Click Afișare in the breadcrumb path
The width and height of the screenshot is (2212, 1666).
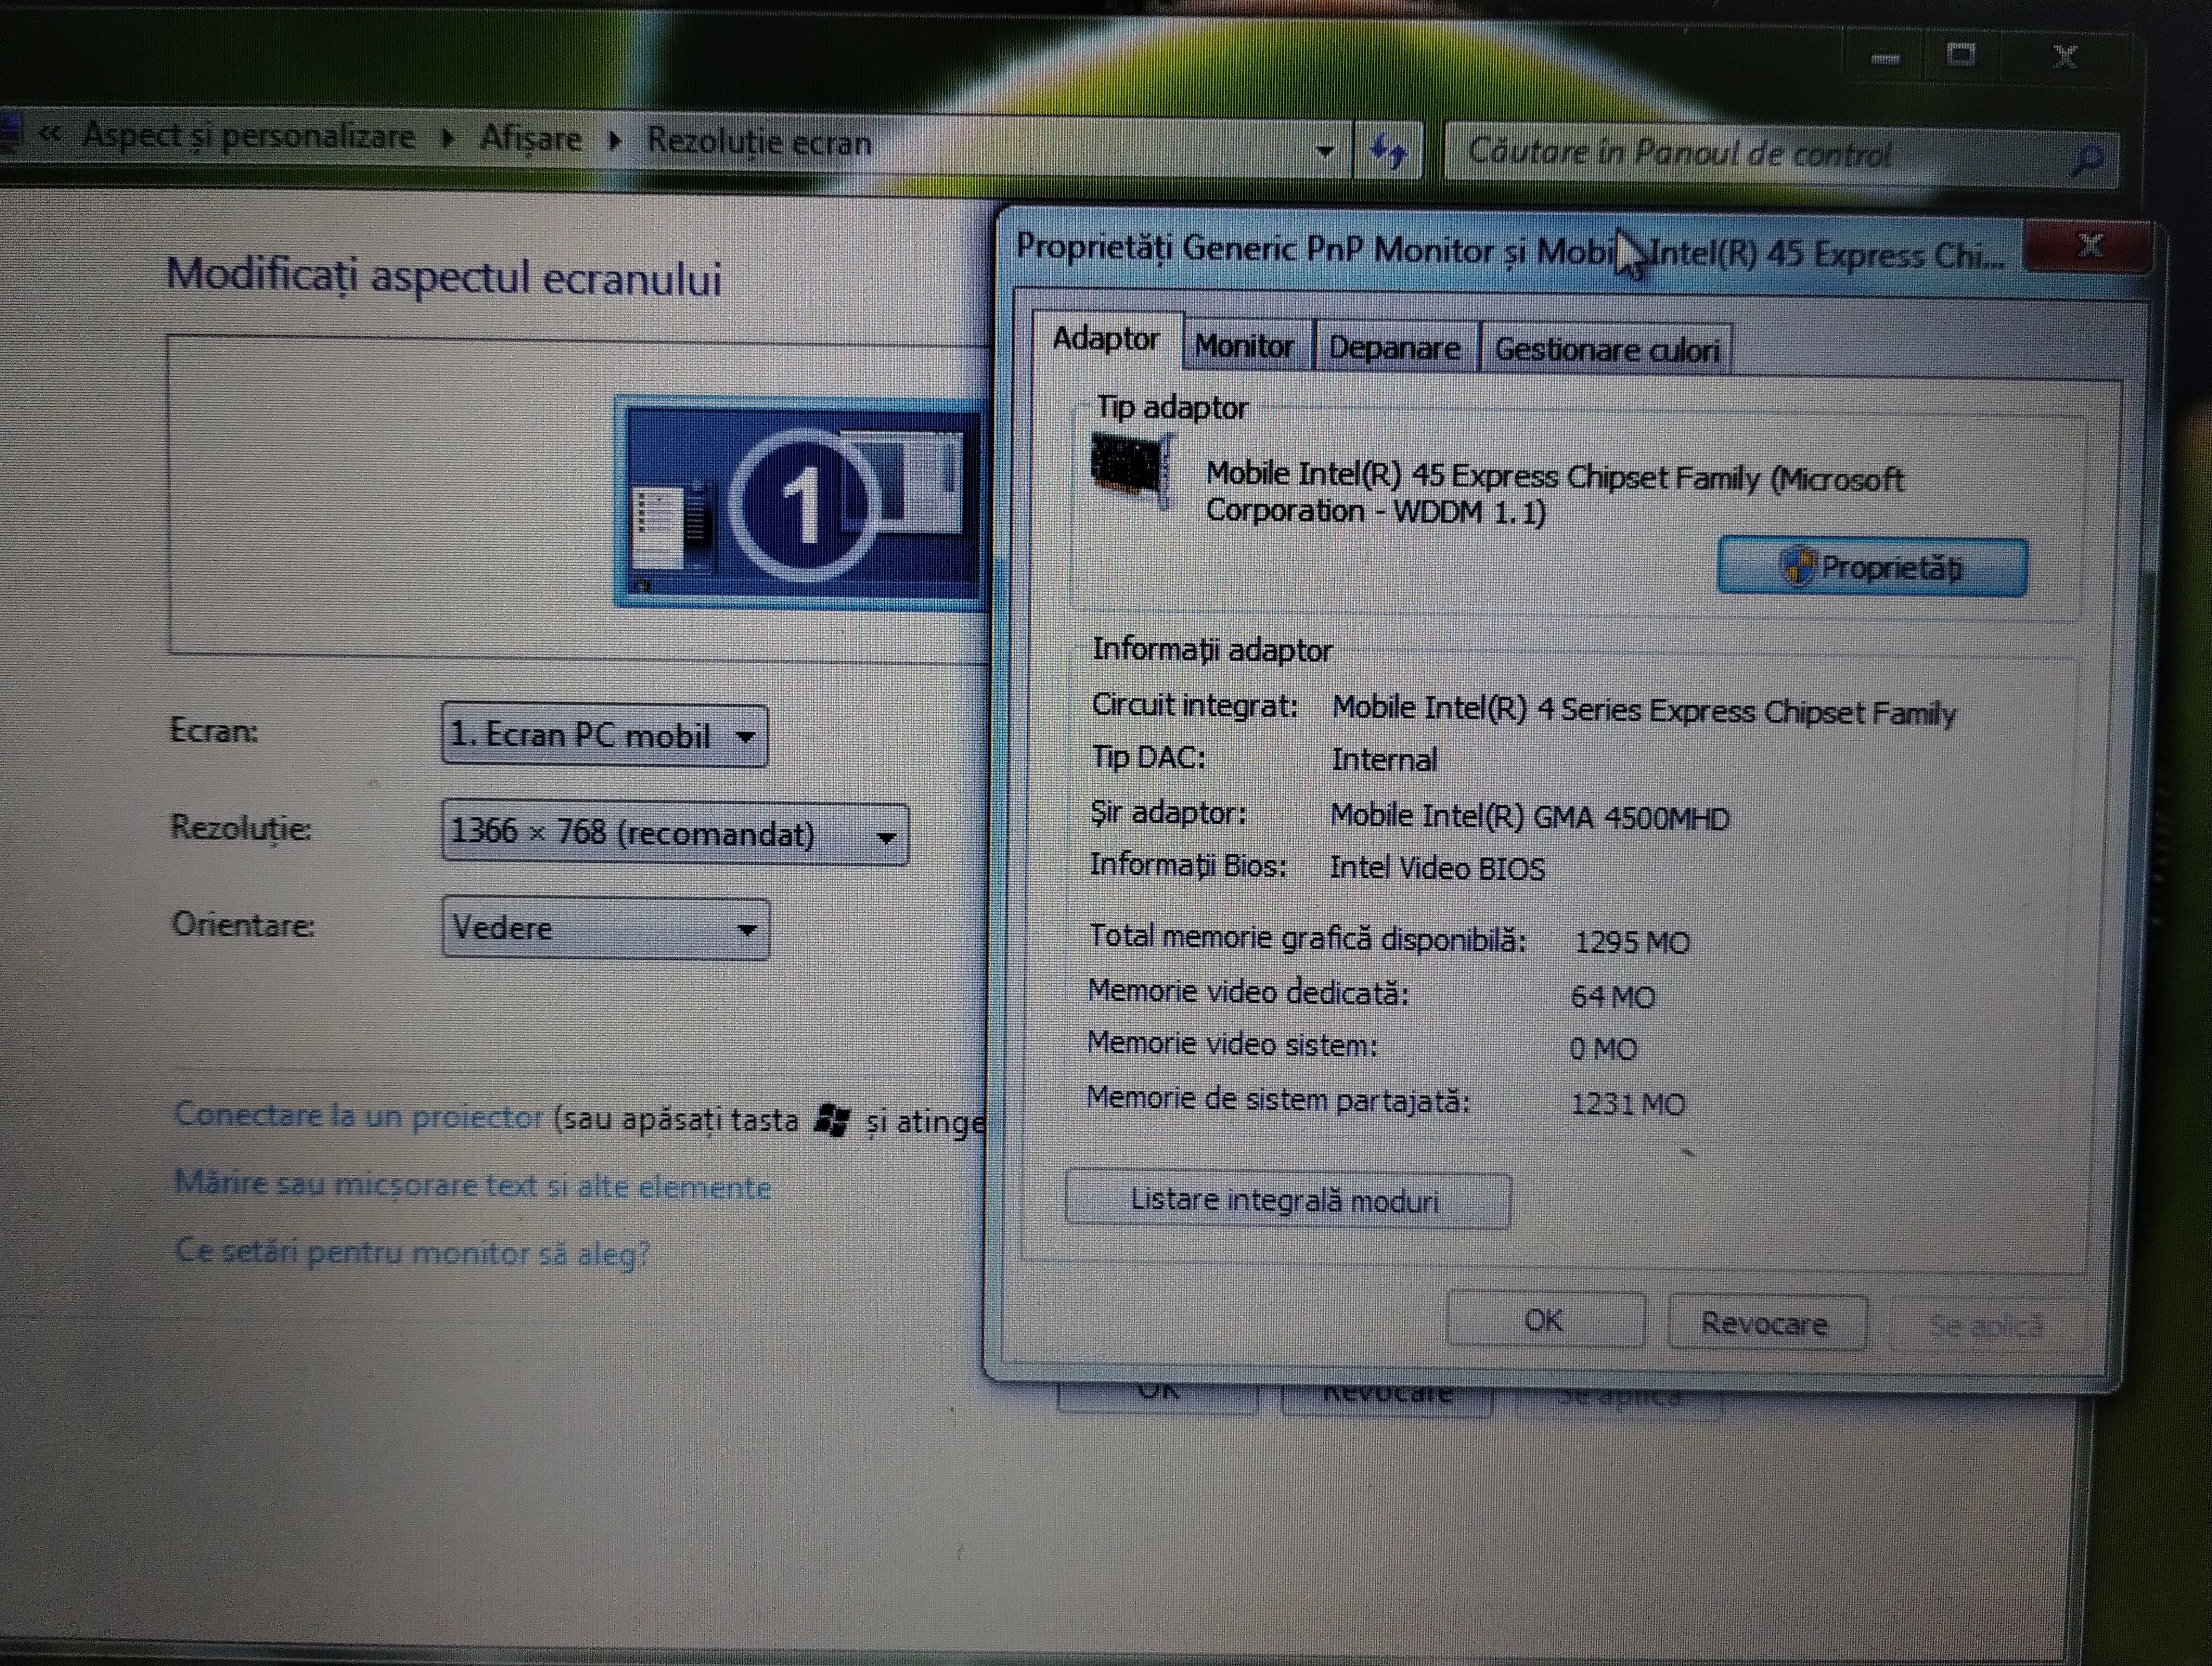(530, 138)
